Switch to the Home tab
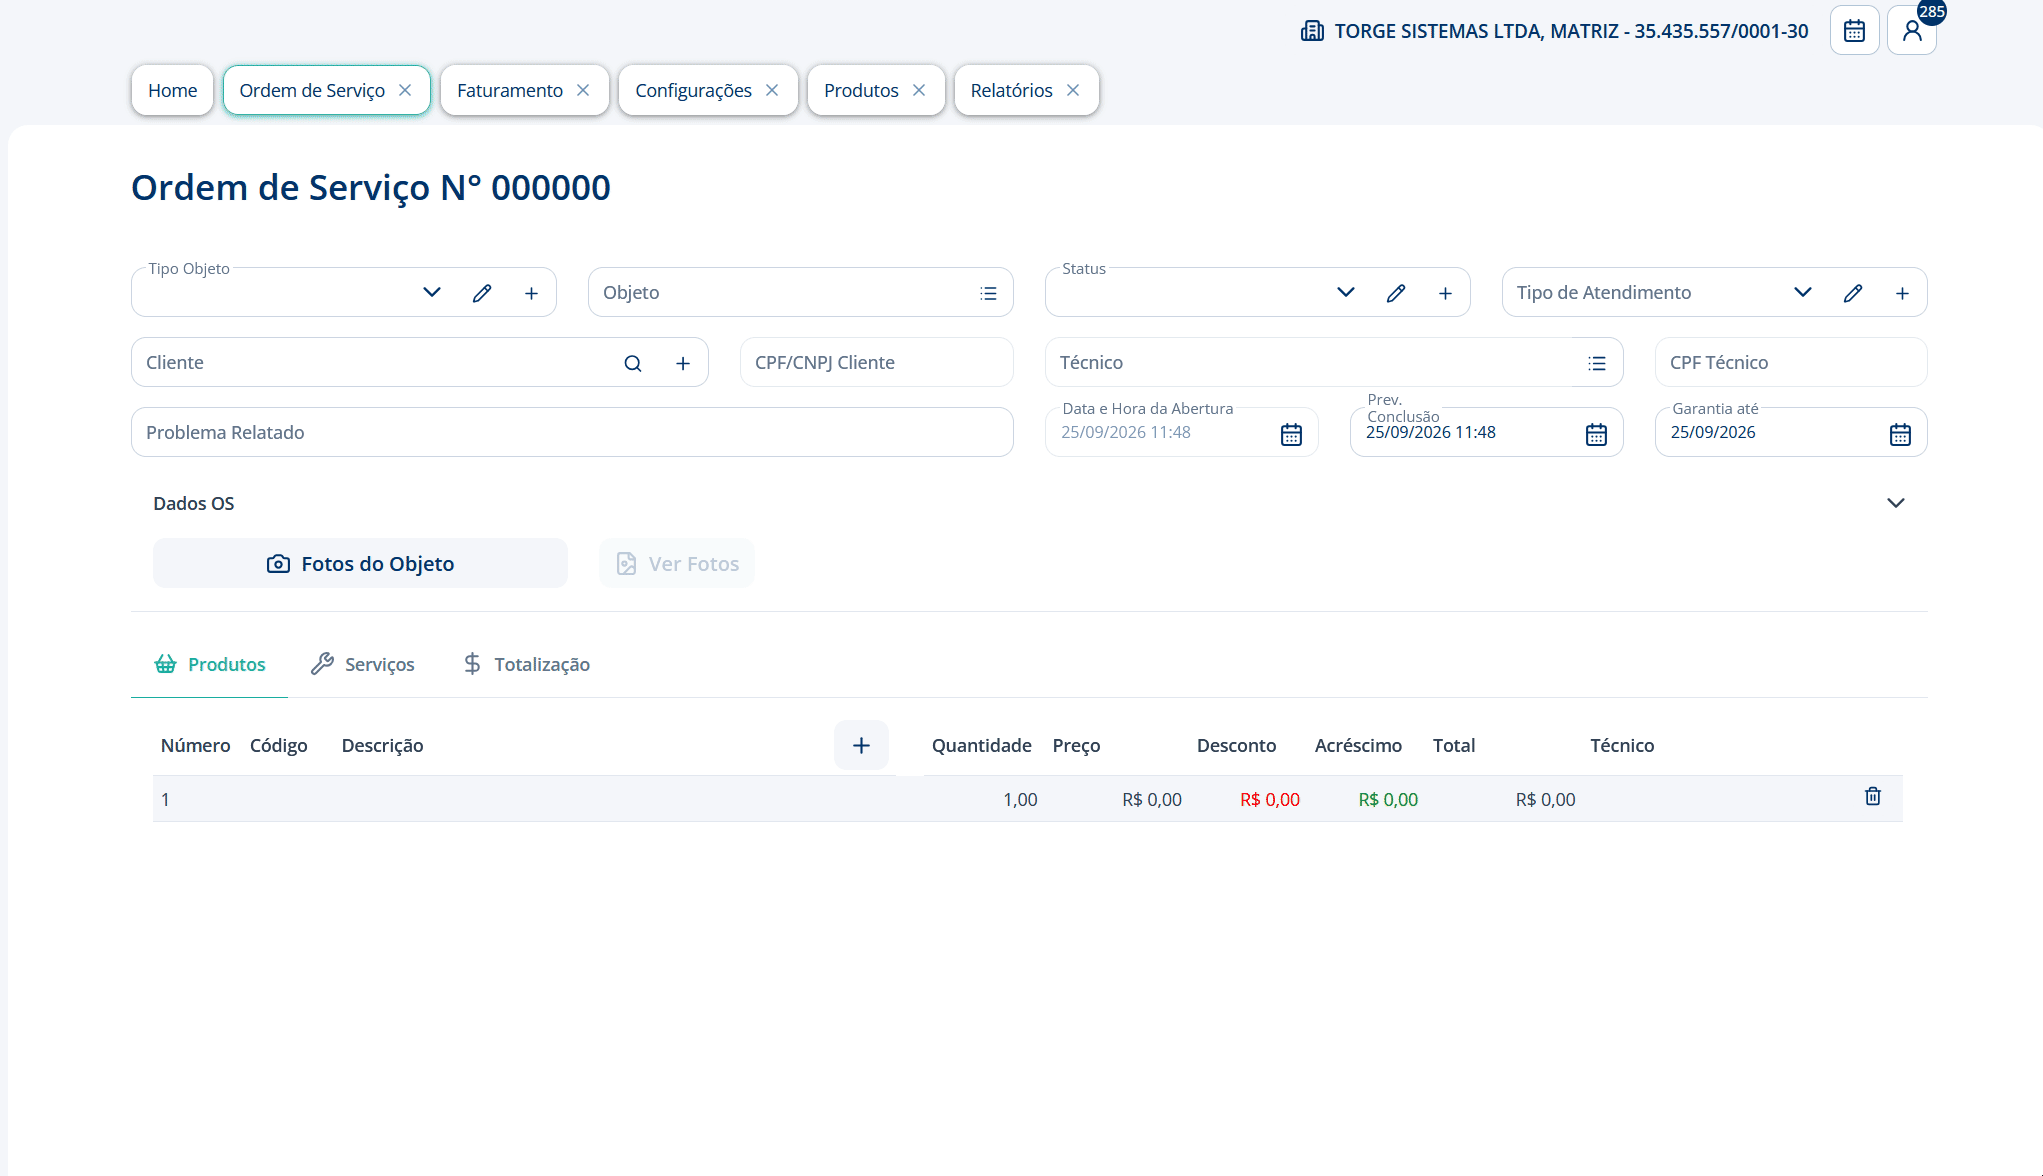 (x=172, y=90)
